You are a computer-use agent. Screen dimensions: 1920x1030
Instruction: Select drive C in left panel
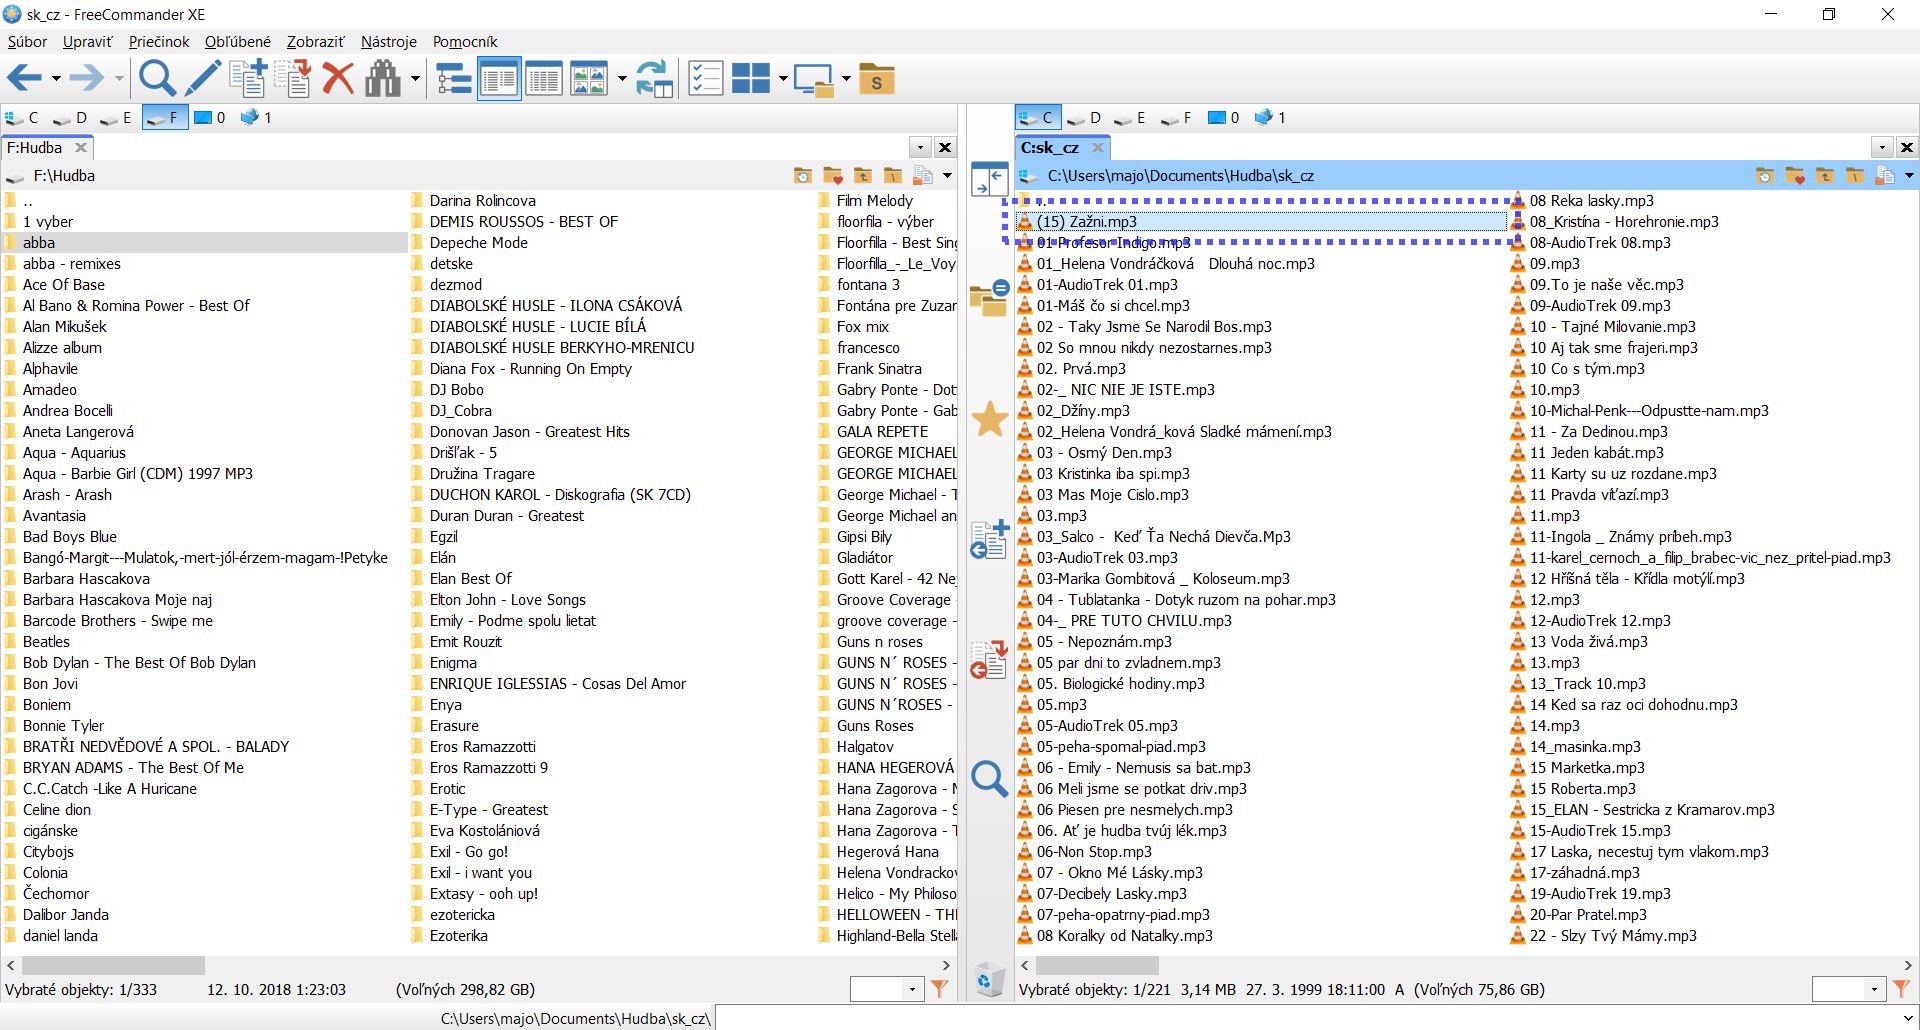point(23,118)
